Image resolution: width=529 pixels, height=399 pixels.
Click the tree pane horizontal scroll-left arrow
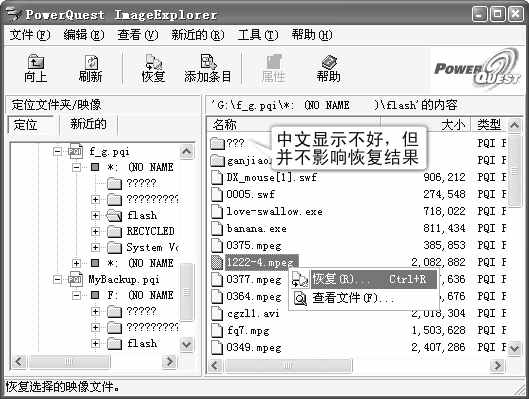click(x=19, y=362)
